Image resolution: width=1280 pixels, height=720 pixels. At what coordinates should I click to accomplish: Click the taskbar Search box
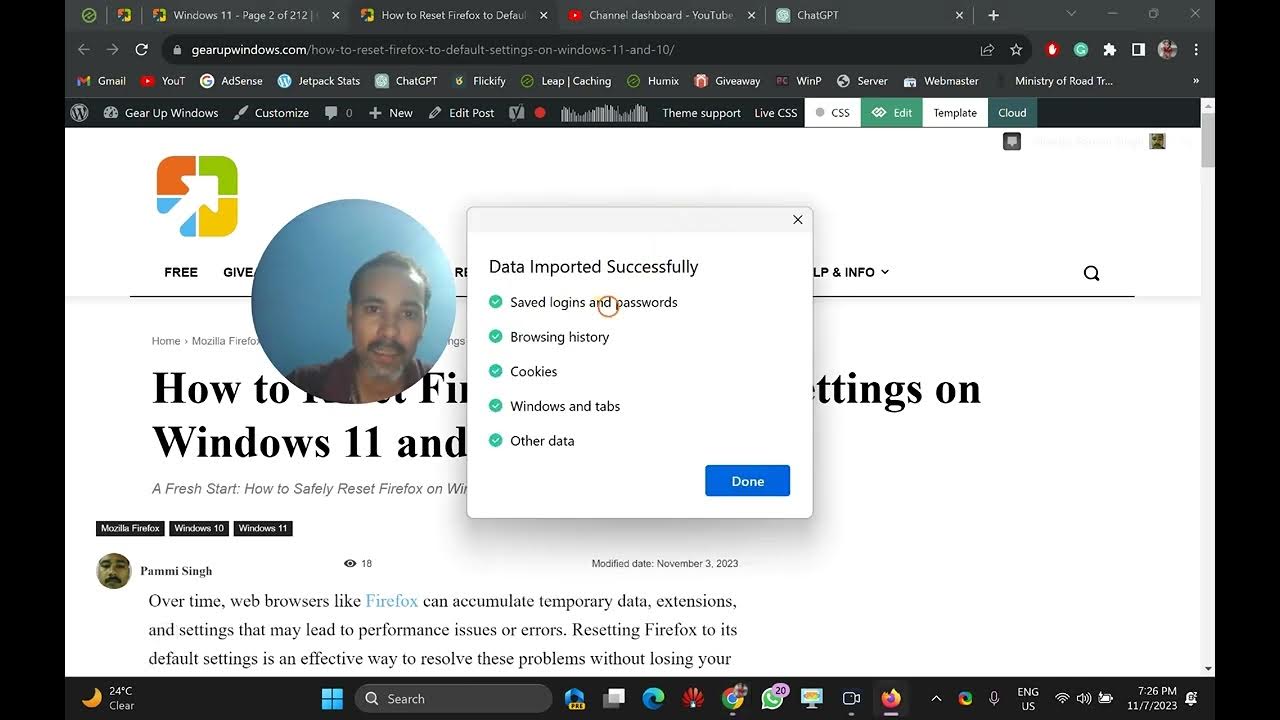click(x=454, y=698)
